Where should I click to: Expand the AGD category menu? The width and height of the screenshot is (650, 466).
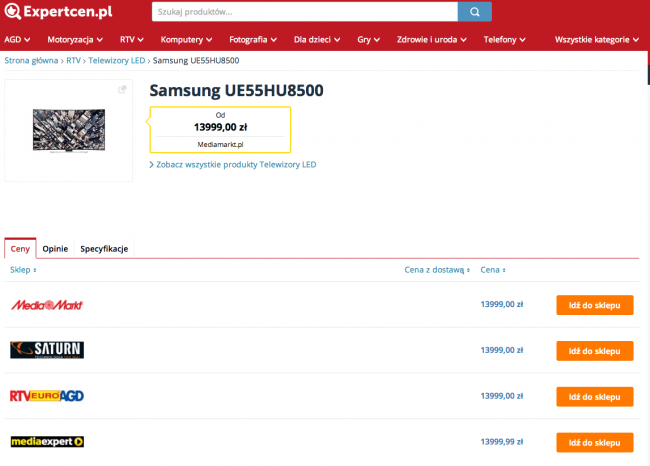[17, 40]
